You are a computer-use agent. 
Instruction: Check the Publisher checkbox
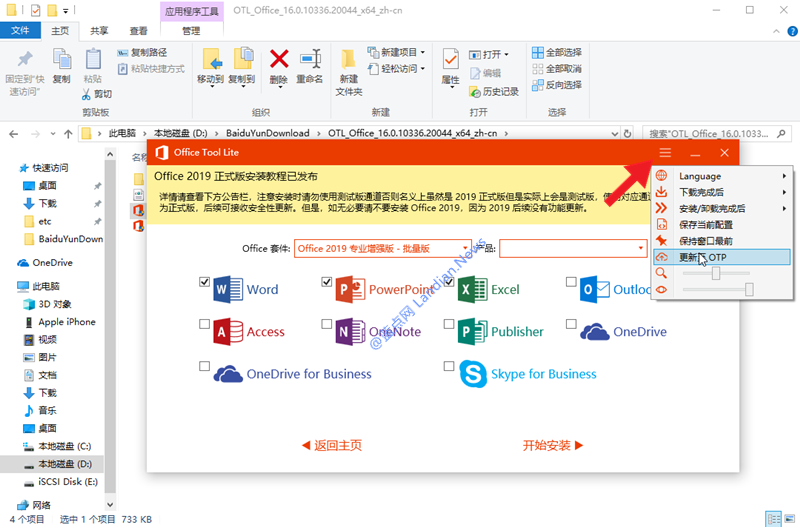coord(449,323)
